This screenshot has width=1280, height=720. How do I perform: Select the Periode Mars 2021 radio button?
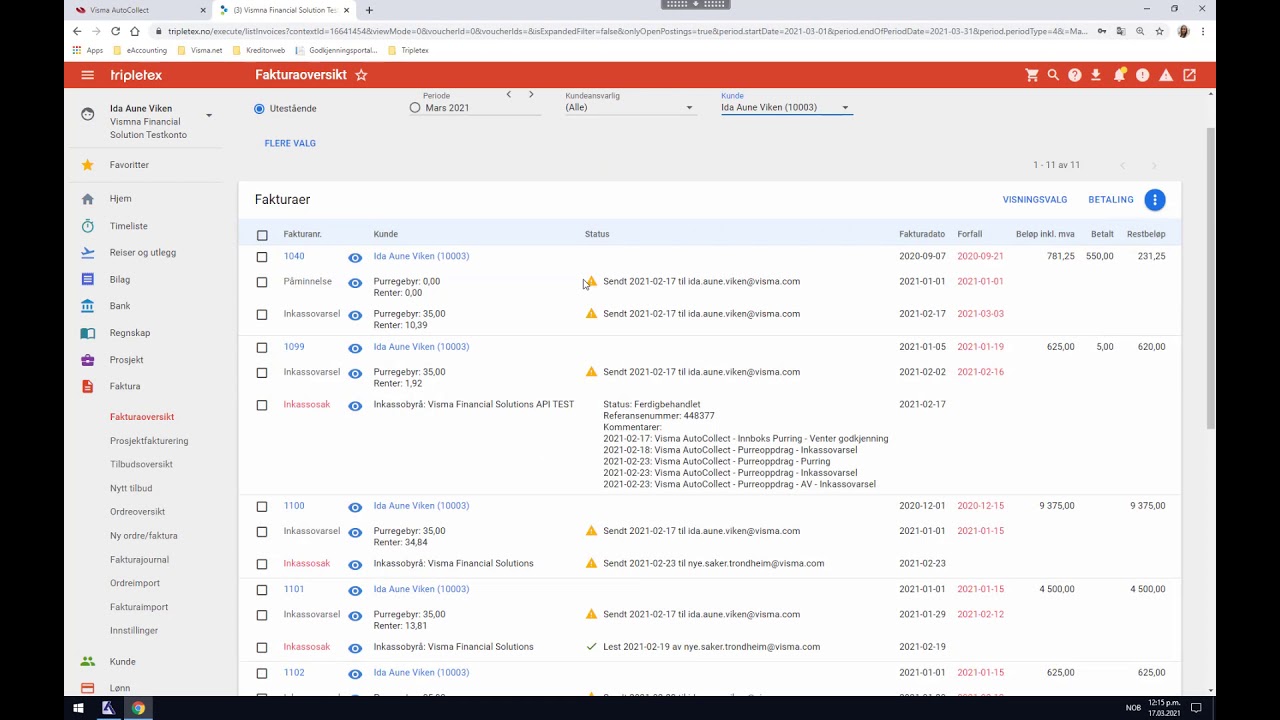(415, 108)
